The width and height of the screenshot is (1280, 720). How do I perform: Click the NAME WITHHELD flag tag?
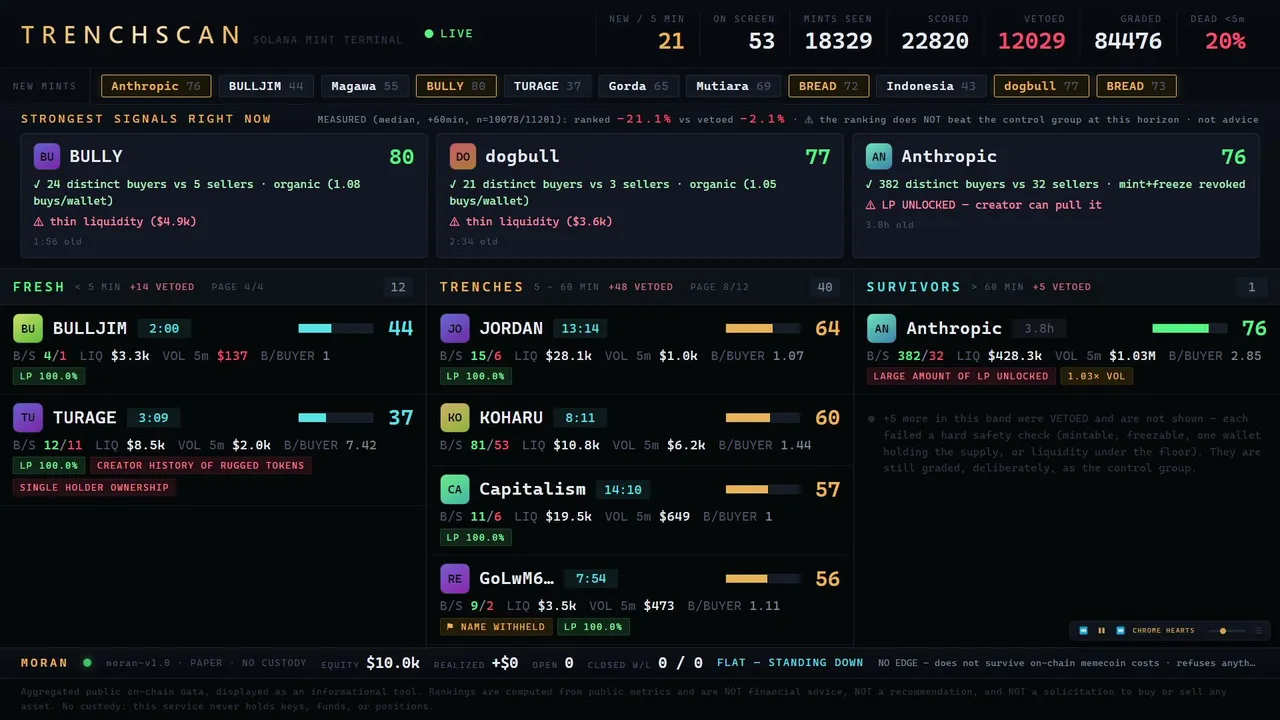496,627
